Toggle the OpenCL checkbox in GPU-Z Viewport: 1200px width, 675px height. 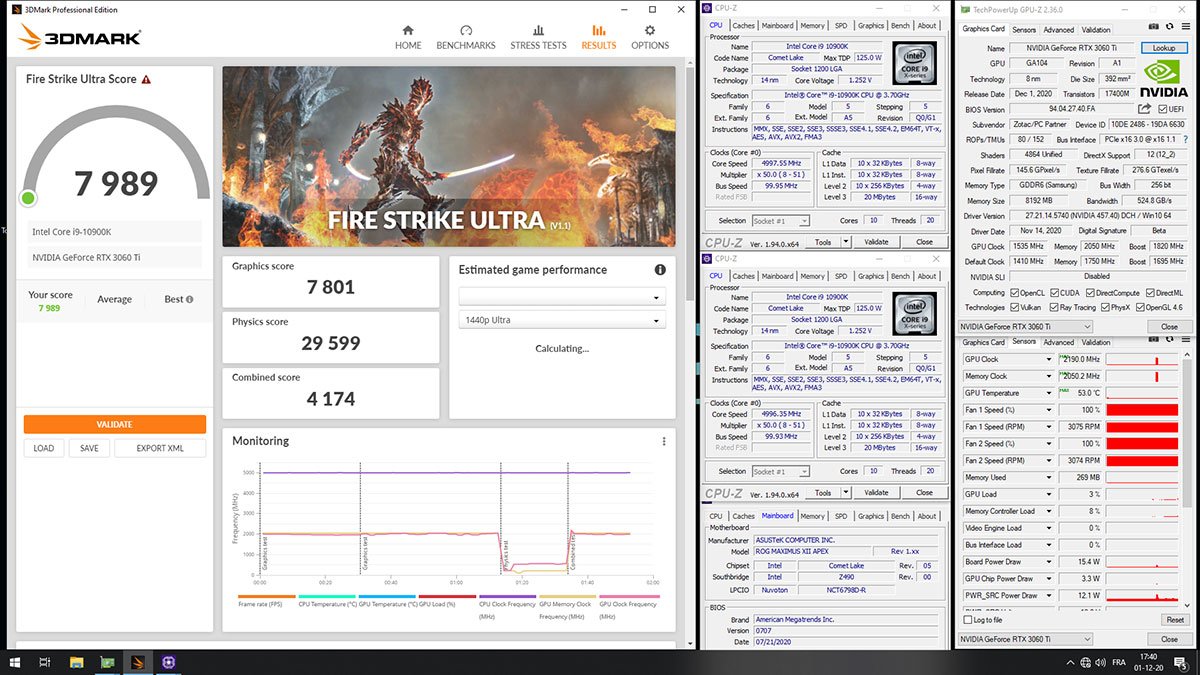(x=1016, y=292)
